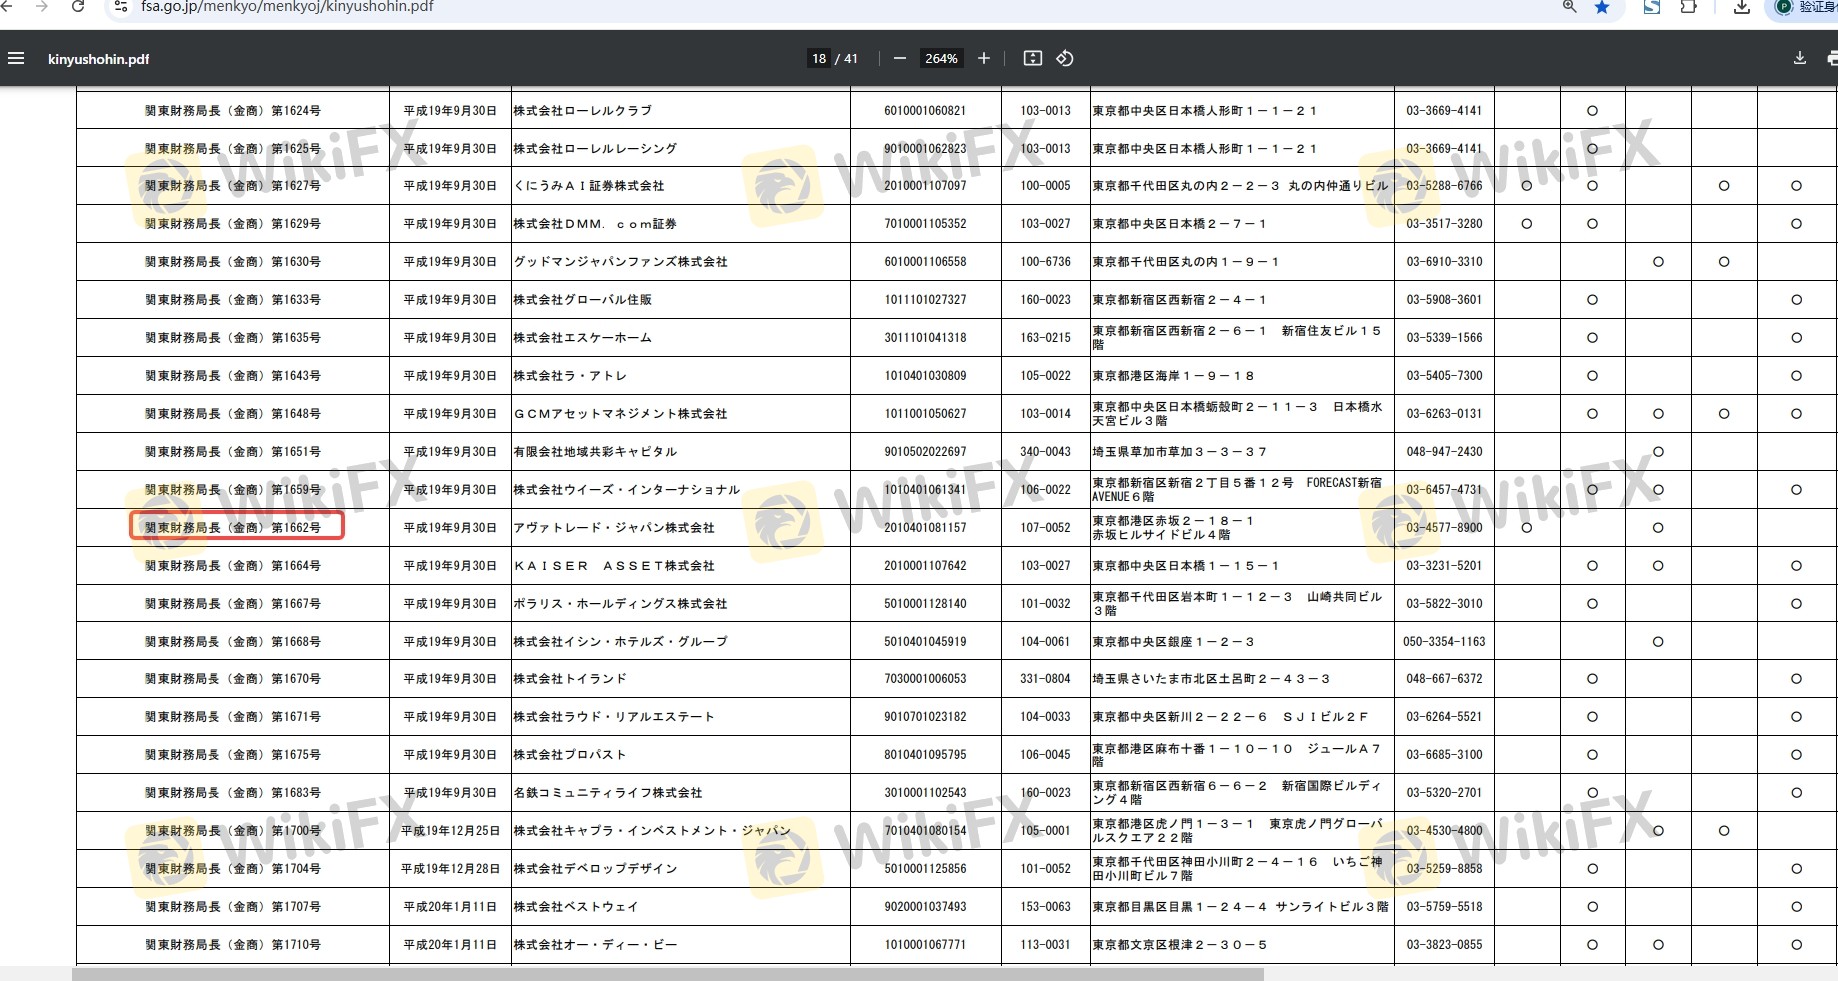The width and height of the screenshot is (1838, 981).
Task: Click the blue bookmark star icon
Action: 1602,7
